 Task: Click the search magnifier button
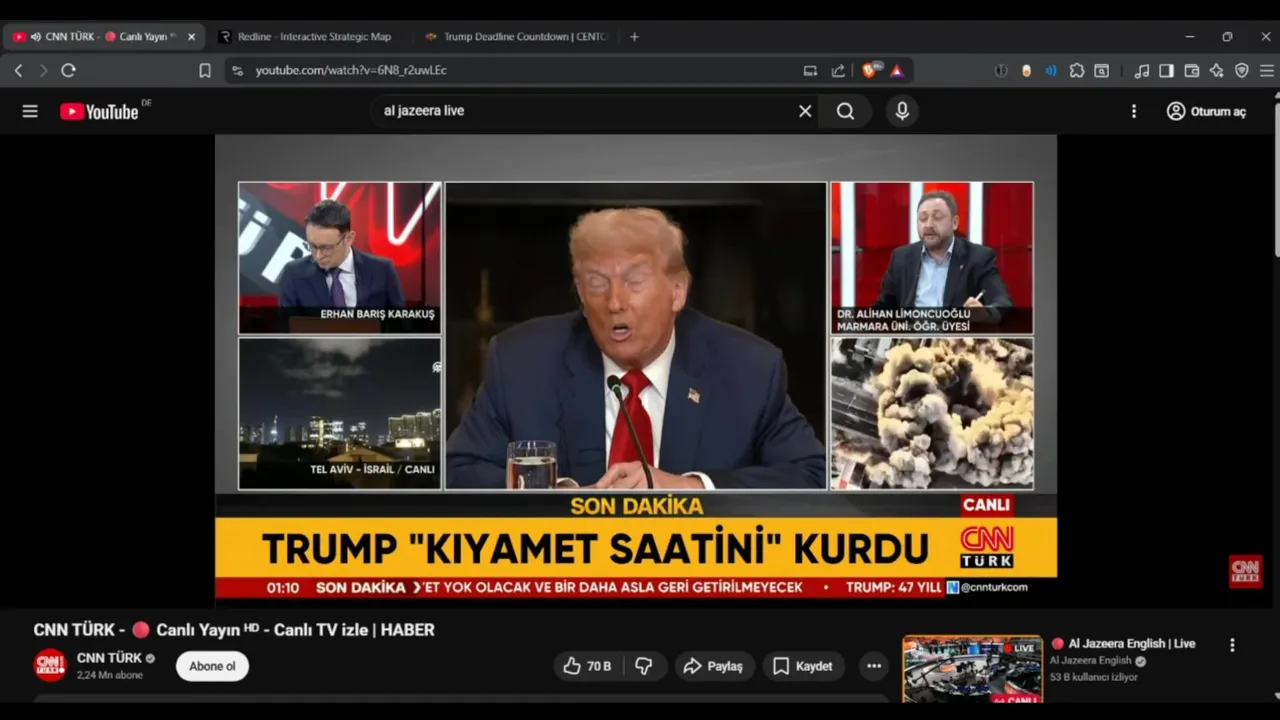846,111
